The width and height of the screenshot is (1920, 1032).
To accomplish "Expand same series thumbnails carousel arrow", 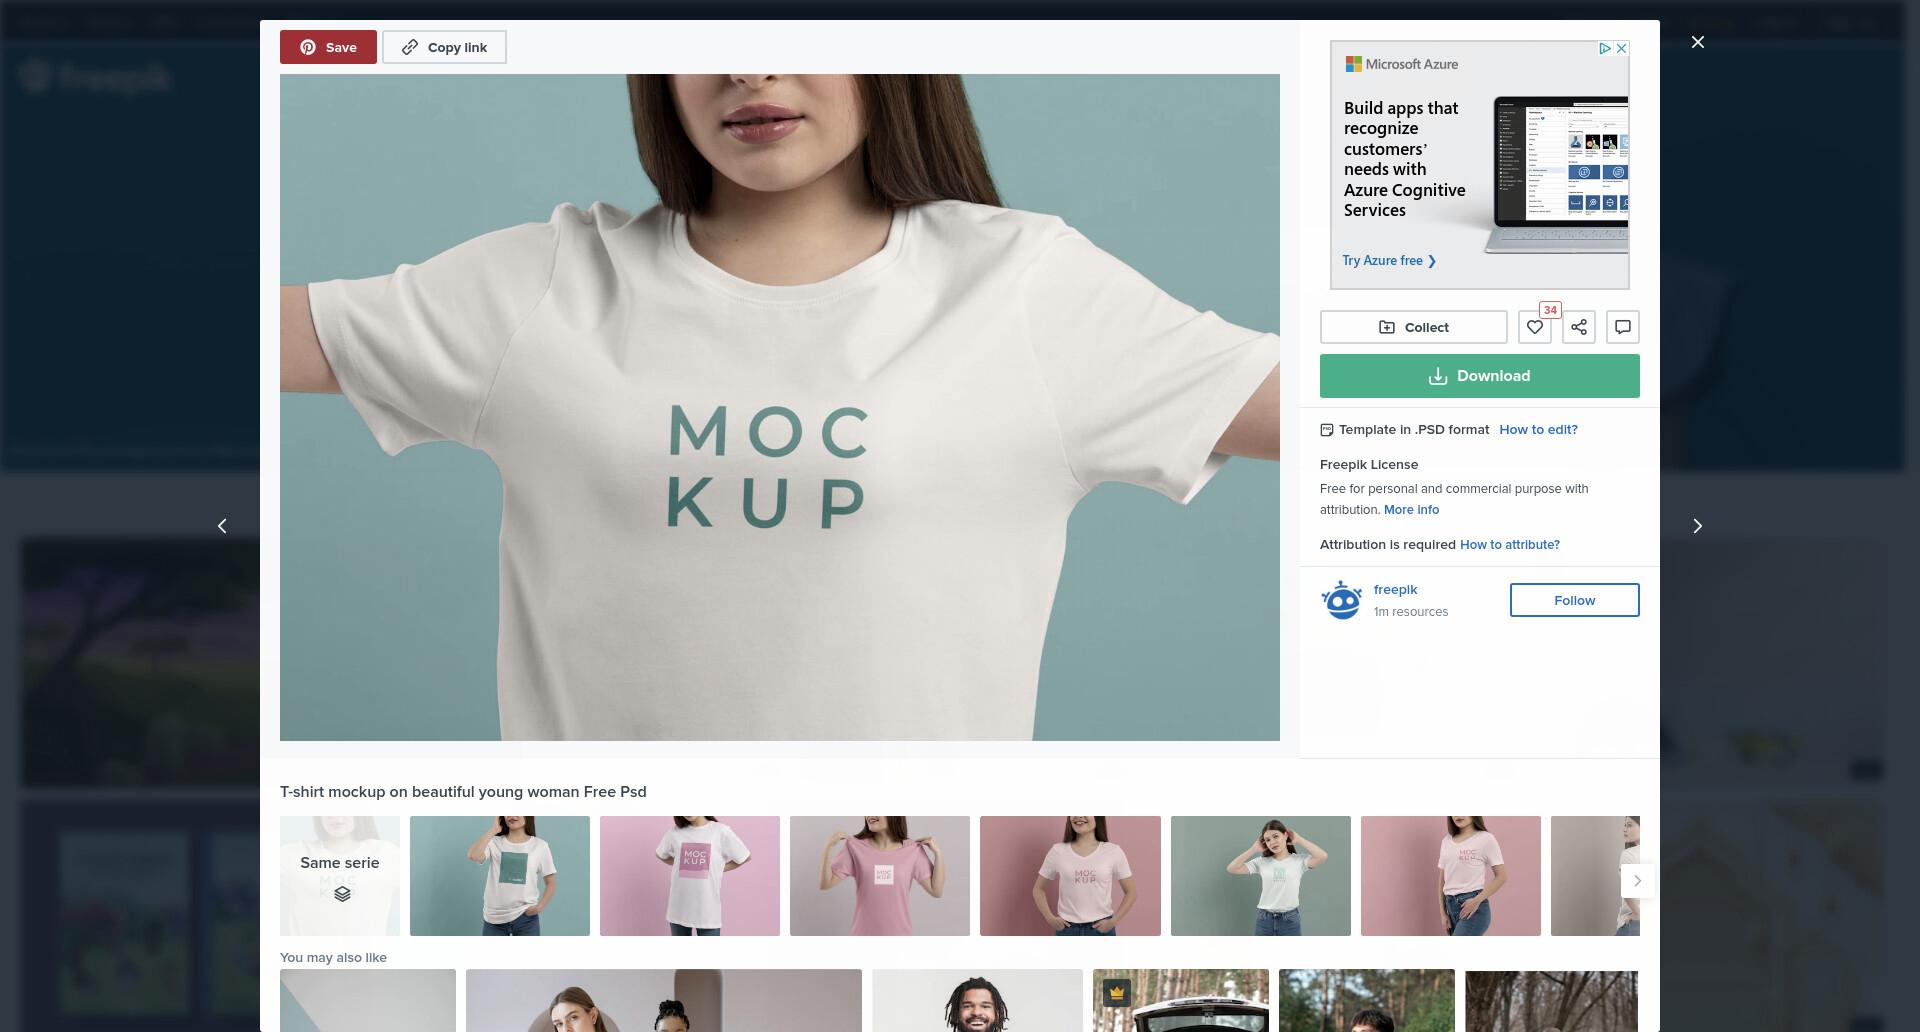I will click(x=1637, y=881).
